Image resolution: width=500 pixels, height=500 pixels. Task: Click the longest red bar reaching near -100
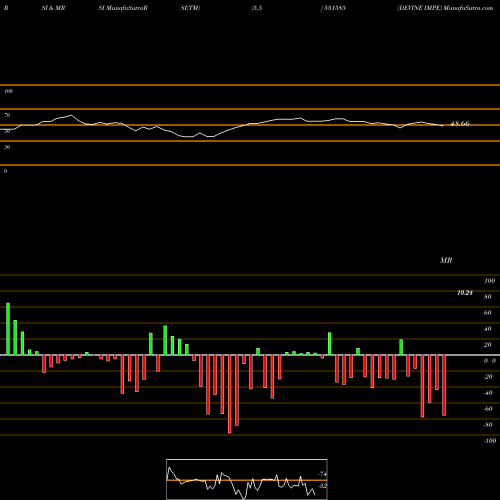(x=230, y=394)
